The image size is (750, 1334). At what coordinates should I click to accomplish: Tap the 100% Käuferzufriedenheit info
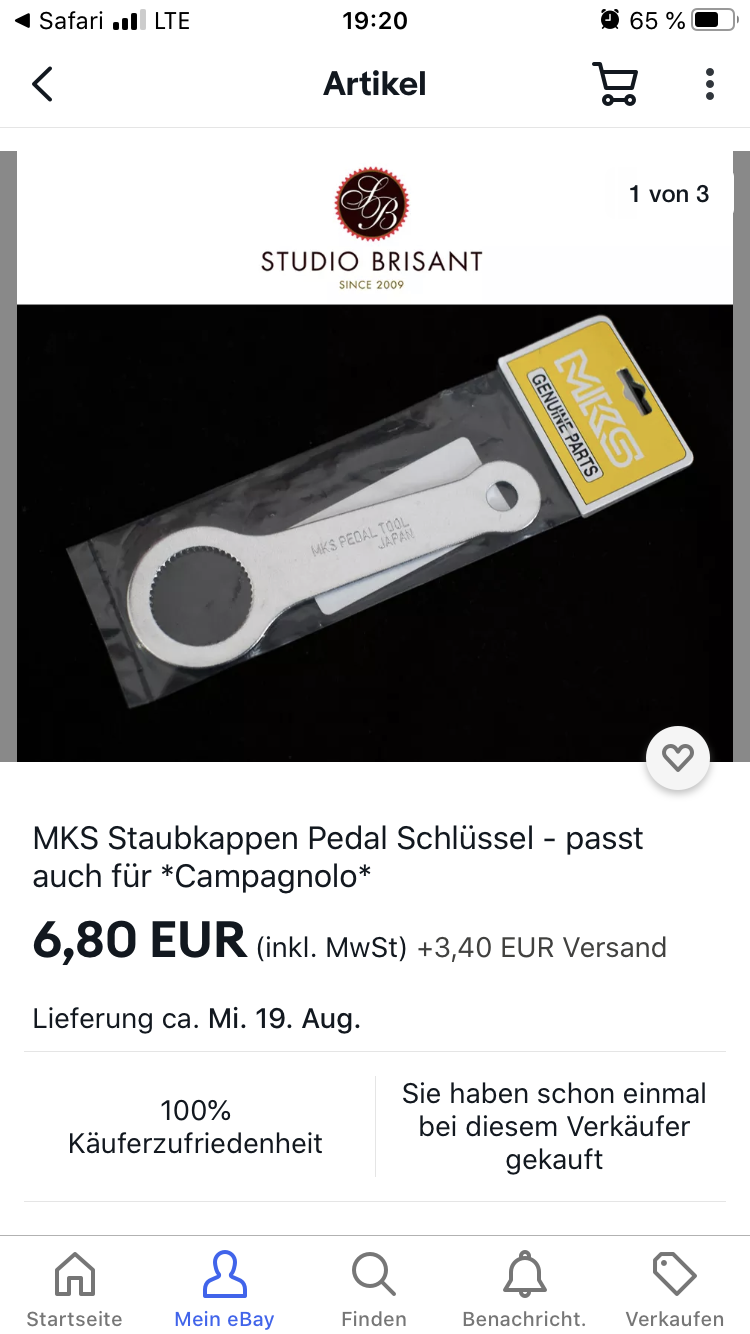(196, 1126)
